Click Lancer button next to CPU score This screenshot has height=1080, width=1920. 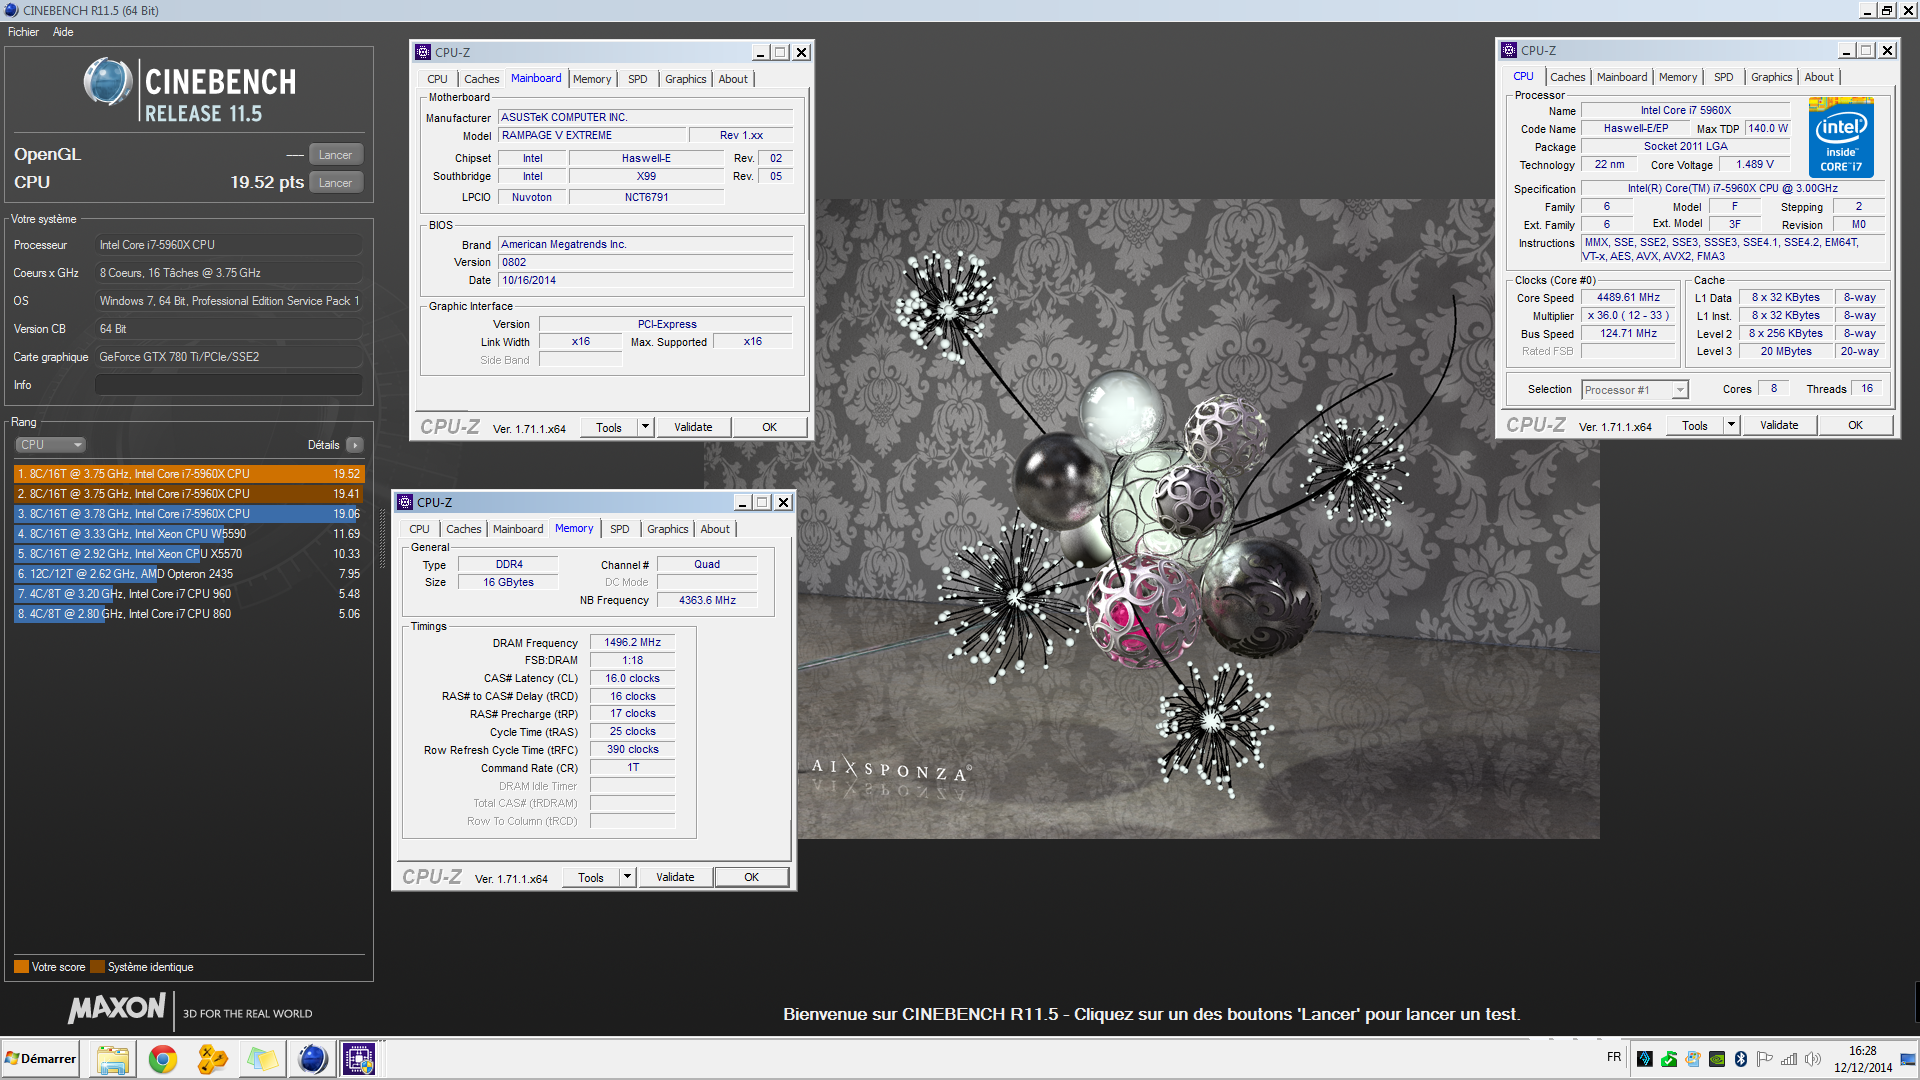pos(335,183)
